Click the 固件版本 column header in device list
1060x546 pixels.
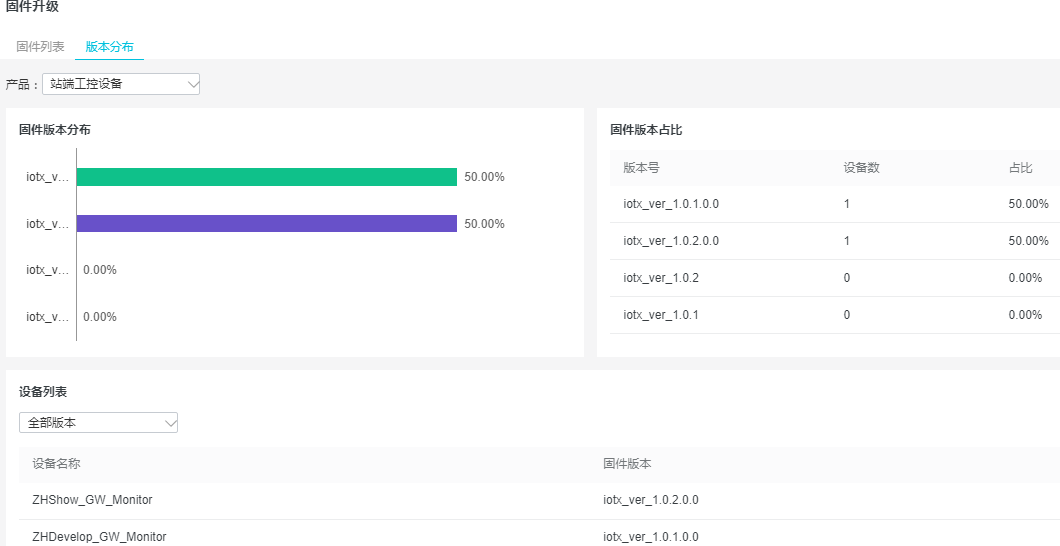(x=627, y=464)
